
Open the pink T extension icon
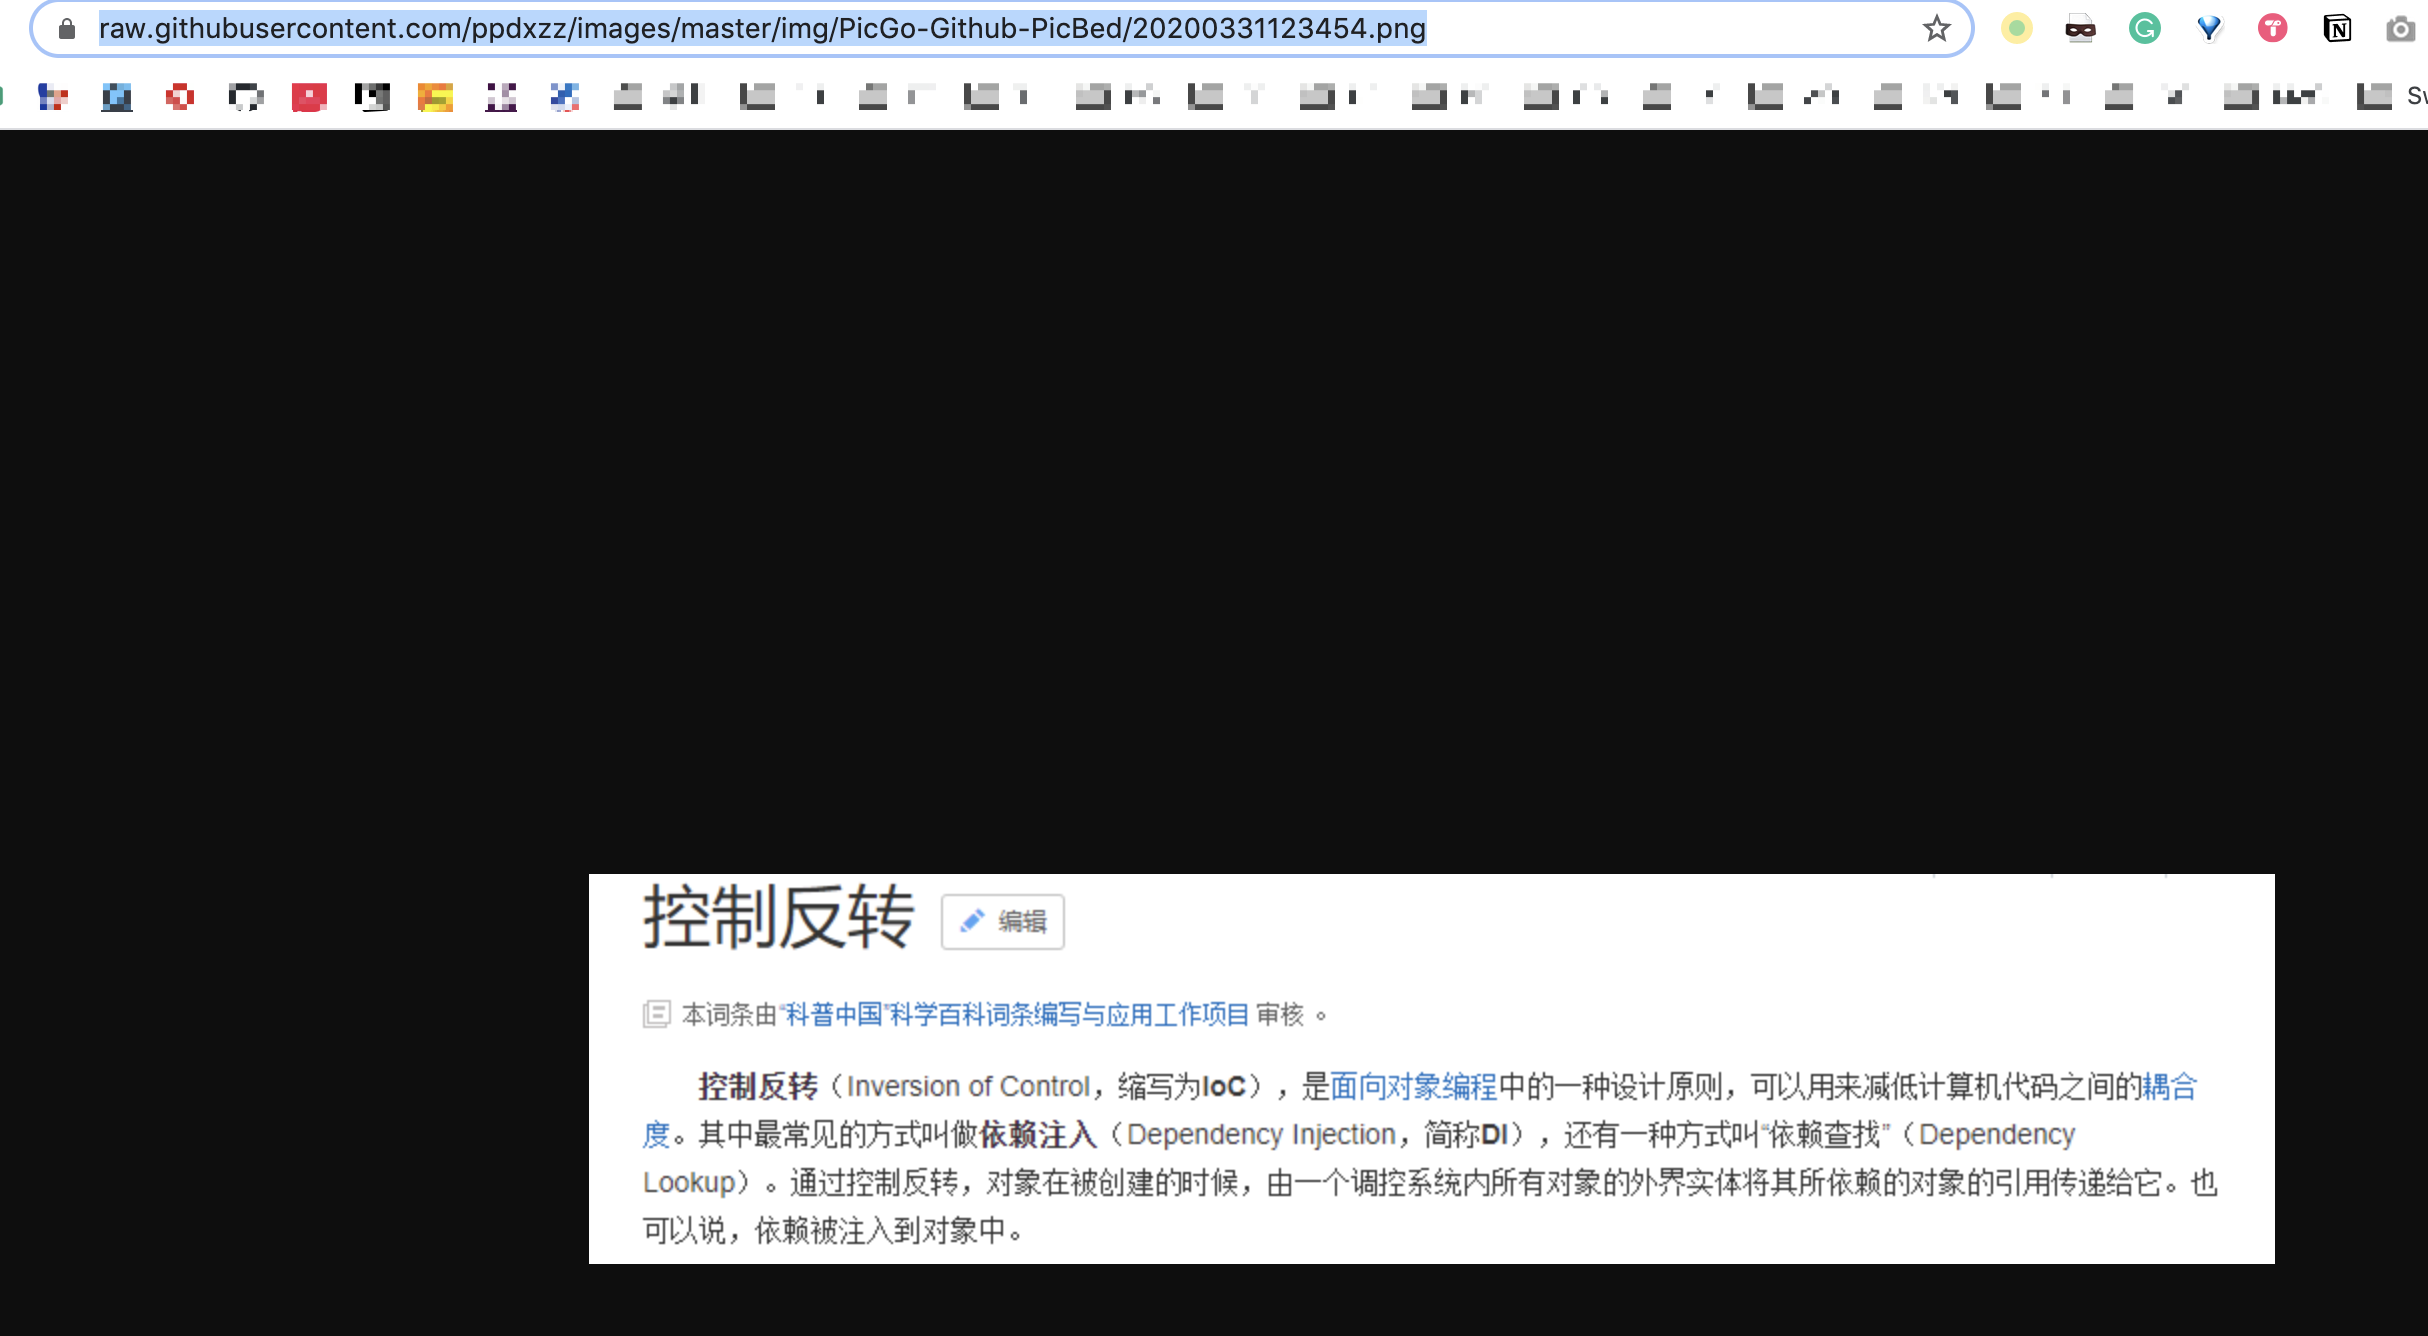2273,29
